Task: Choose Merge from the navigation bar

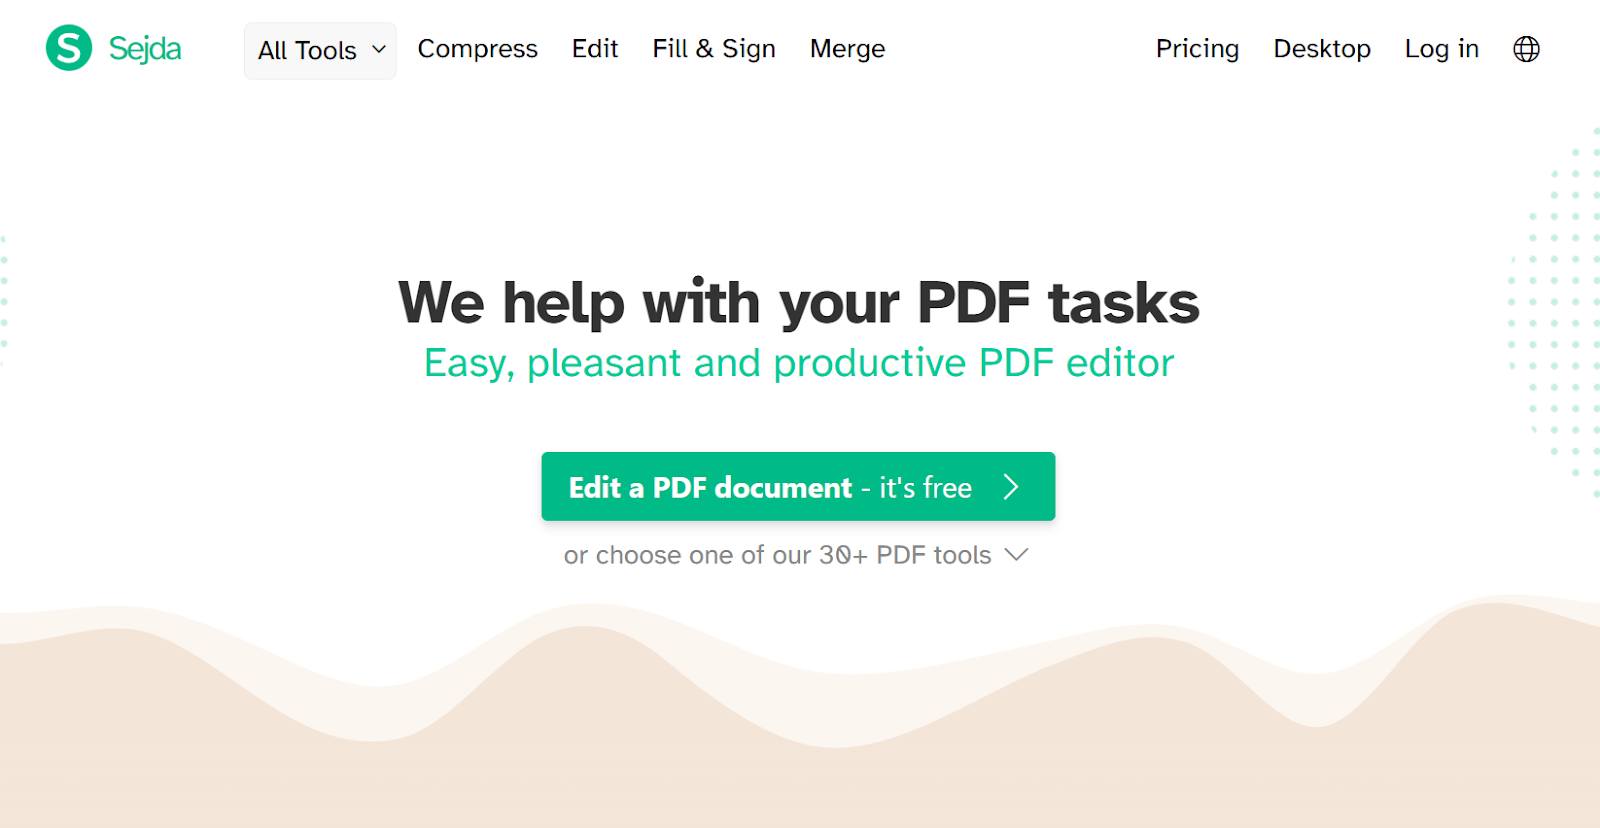Action: [847, 49]
